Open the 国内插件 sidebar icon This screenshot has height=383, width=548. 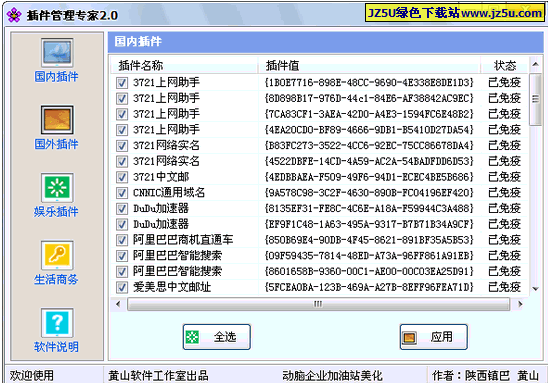(57, 53)
